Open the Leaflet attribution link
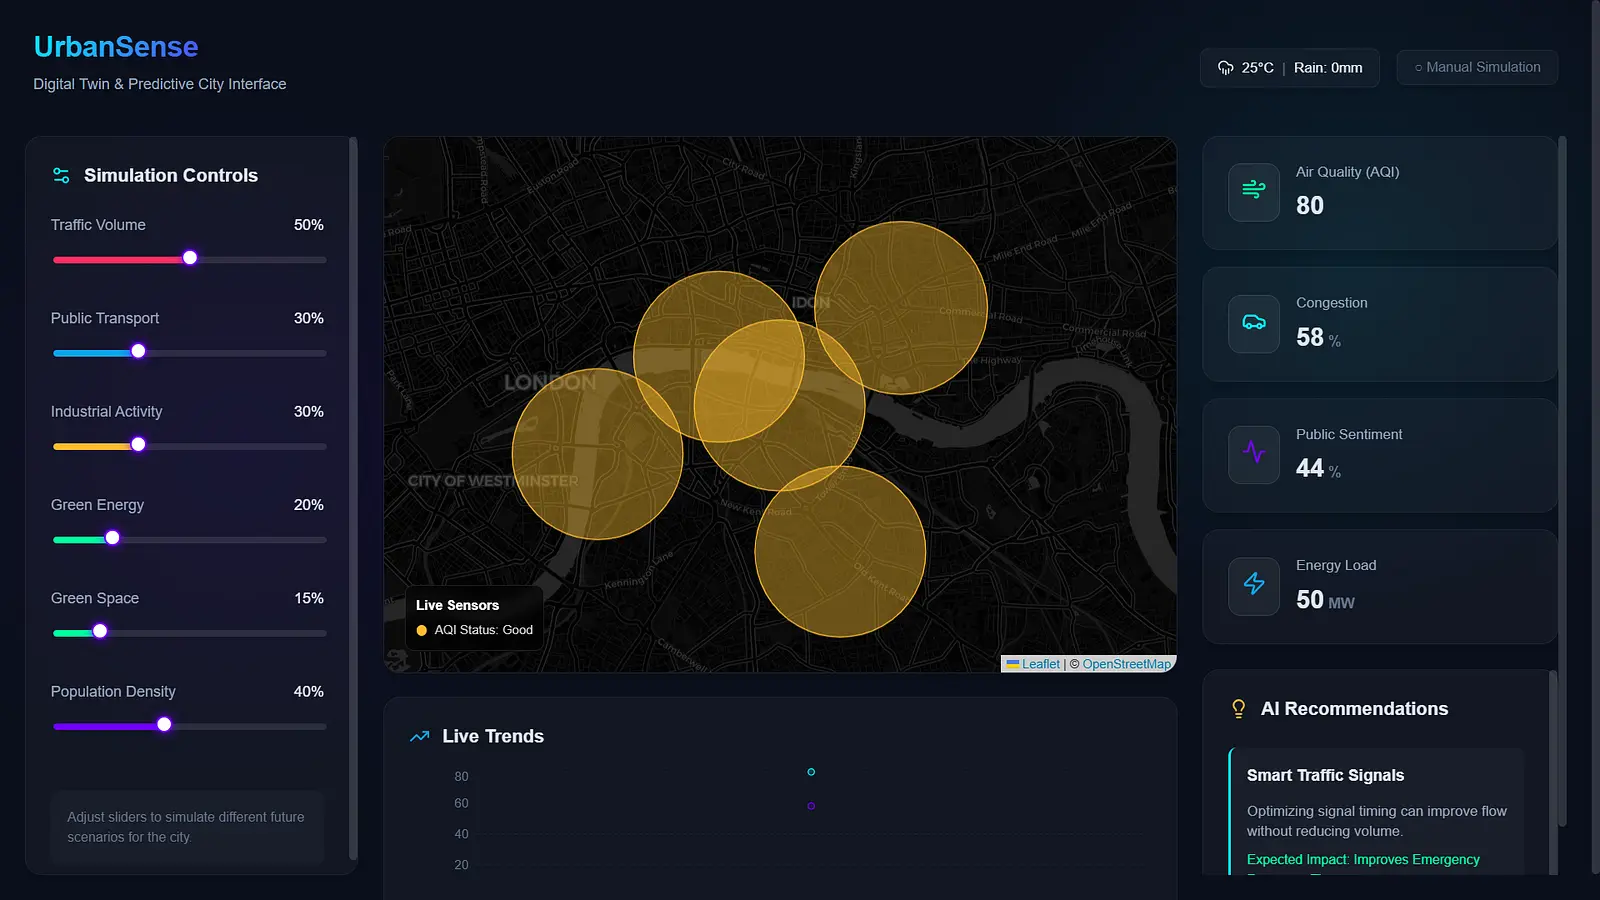This screenshot has width=1600, height=900. [x=1040, y=664]
